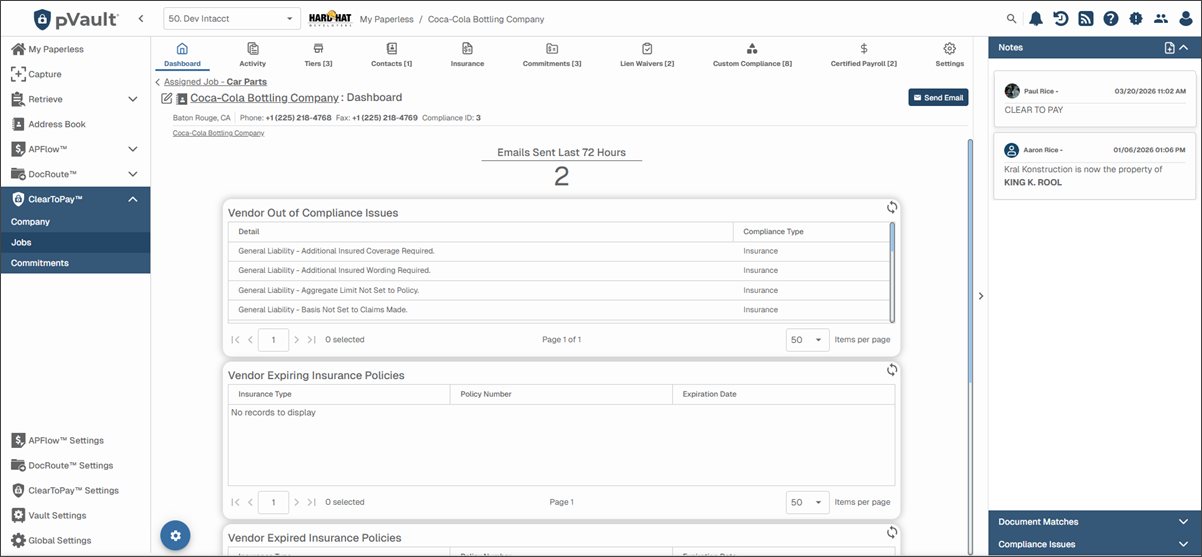Open the RSS feed icon in header
This screenshot has height=557, width=1202.
point(1085,19)
